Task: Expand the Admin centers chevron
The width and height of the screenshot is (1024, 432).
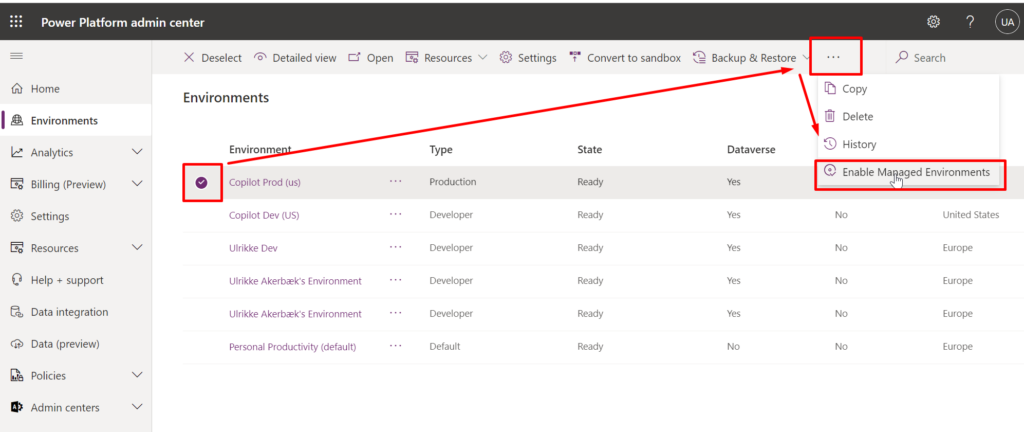Action: click(x=137, y=407)
